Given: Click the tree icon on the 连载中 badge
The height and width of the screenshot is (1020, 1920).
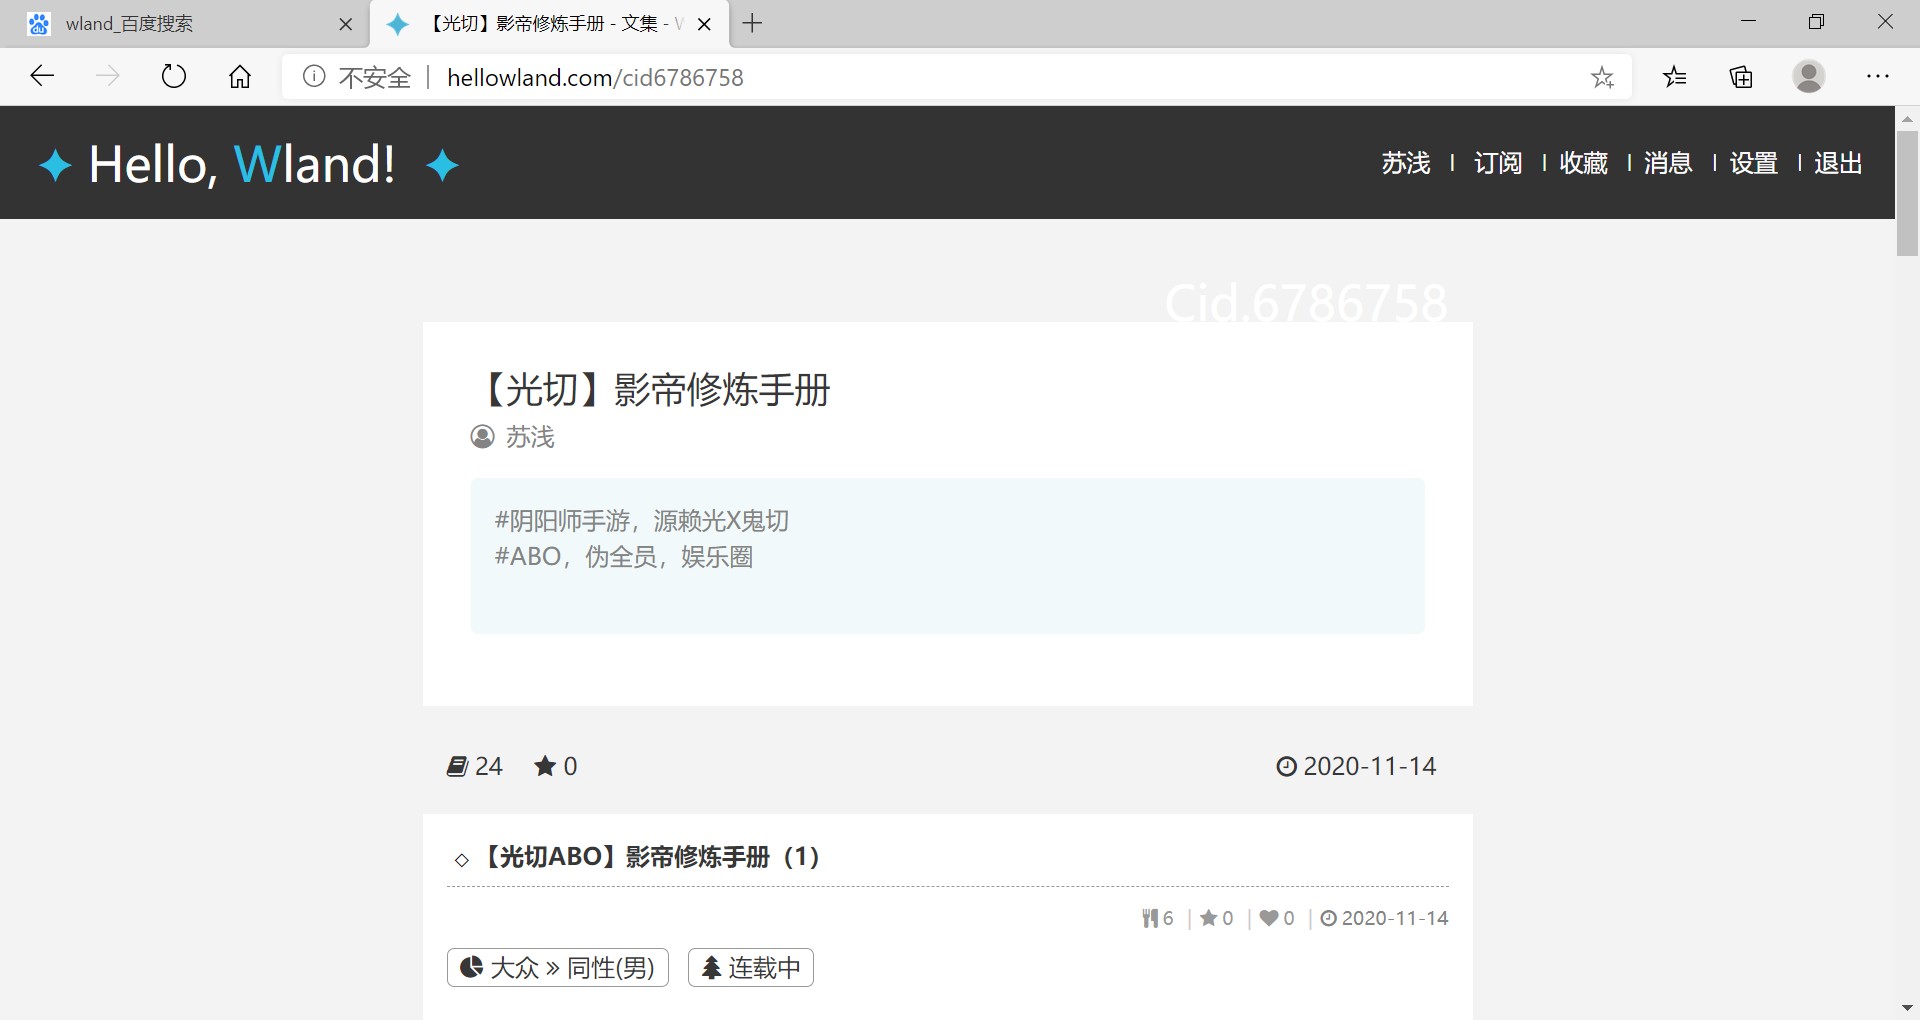Looking at the screenshot, I should [712, 967].
